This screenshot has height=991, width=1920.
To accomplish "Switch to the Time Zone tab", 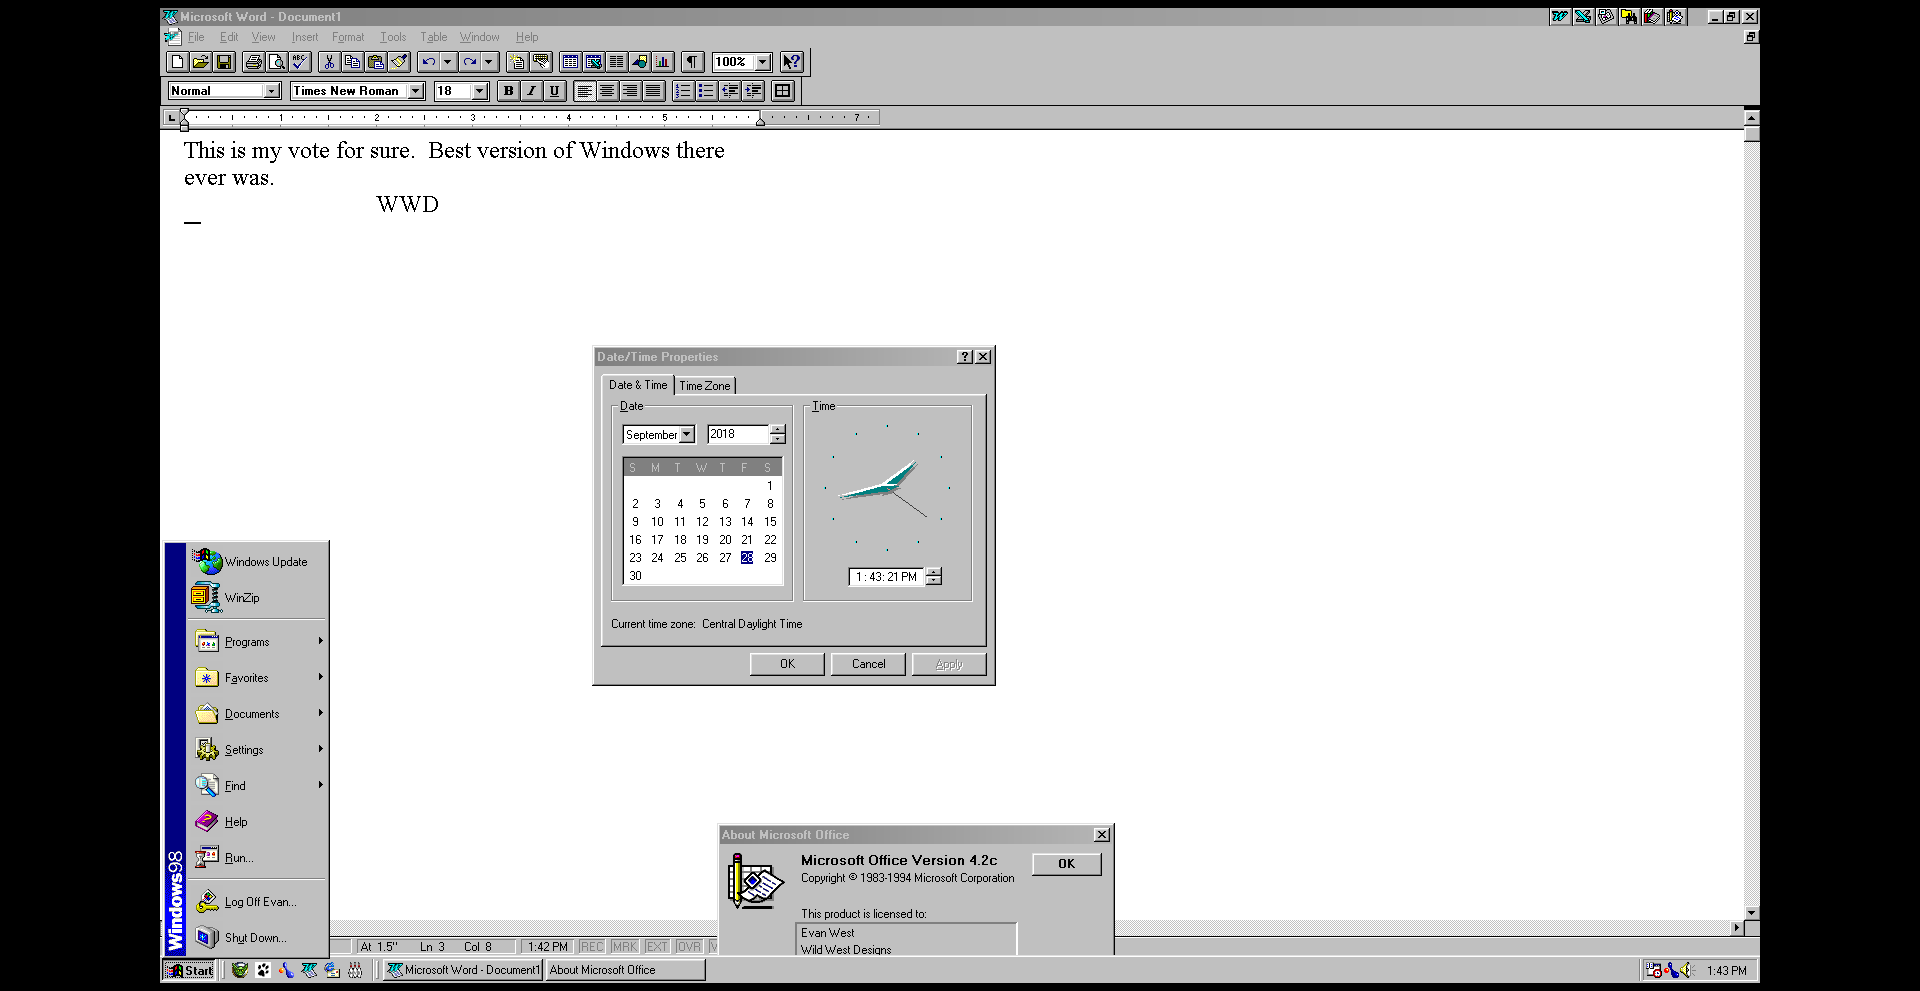I will coord(705,386).
